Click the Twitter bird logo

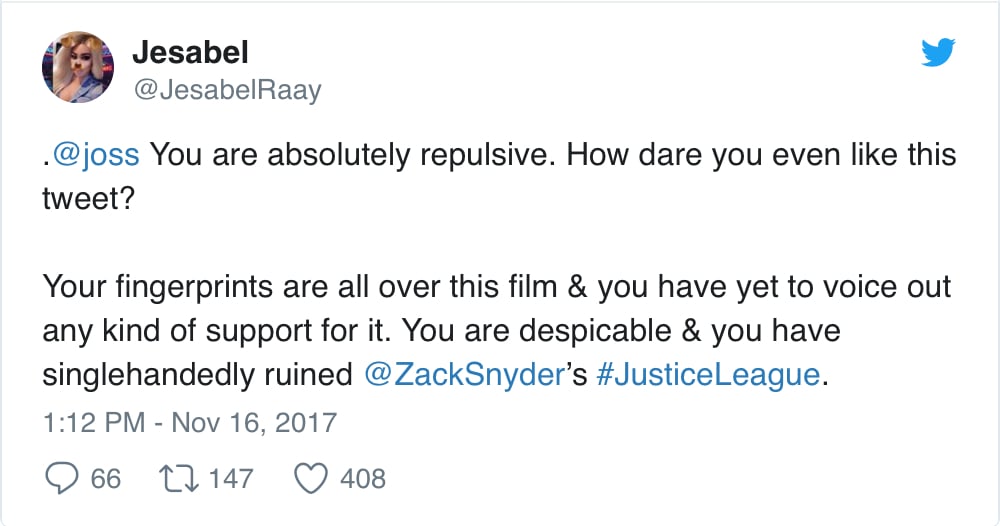click(938, 53)
